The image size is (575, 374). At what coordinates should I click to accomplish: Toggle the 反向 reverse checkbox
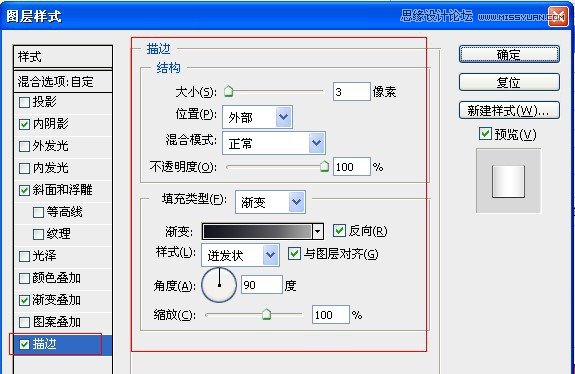click(x=339, y=231)
